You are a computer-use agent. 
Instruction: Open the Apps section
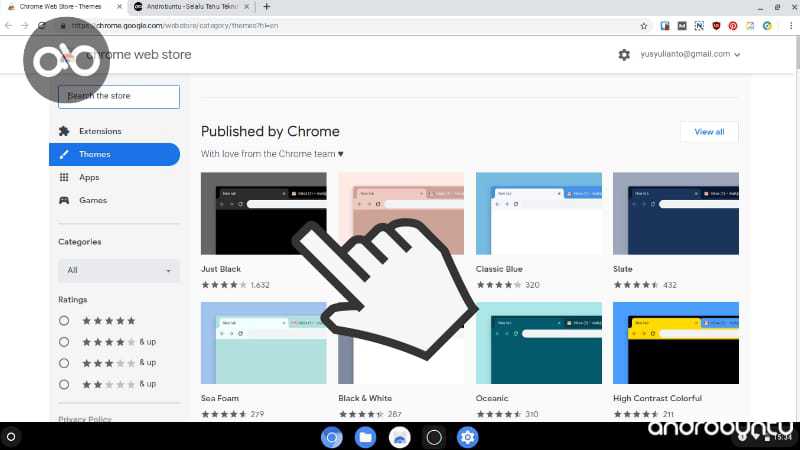(x=89, y=178)
